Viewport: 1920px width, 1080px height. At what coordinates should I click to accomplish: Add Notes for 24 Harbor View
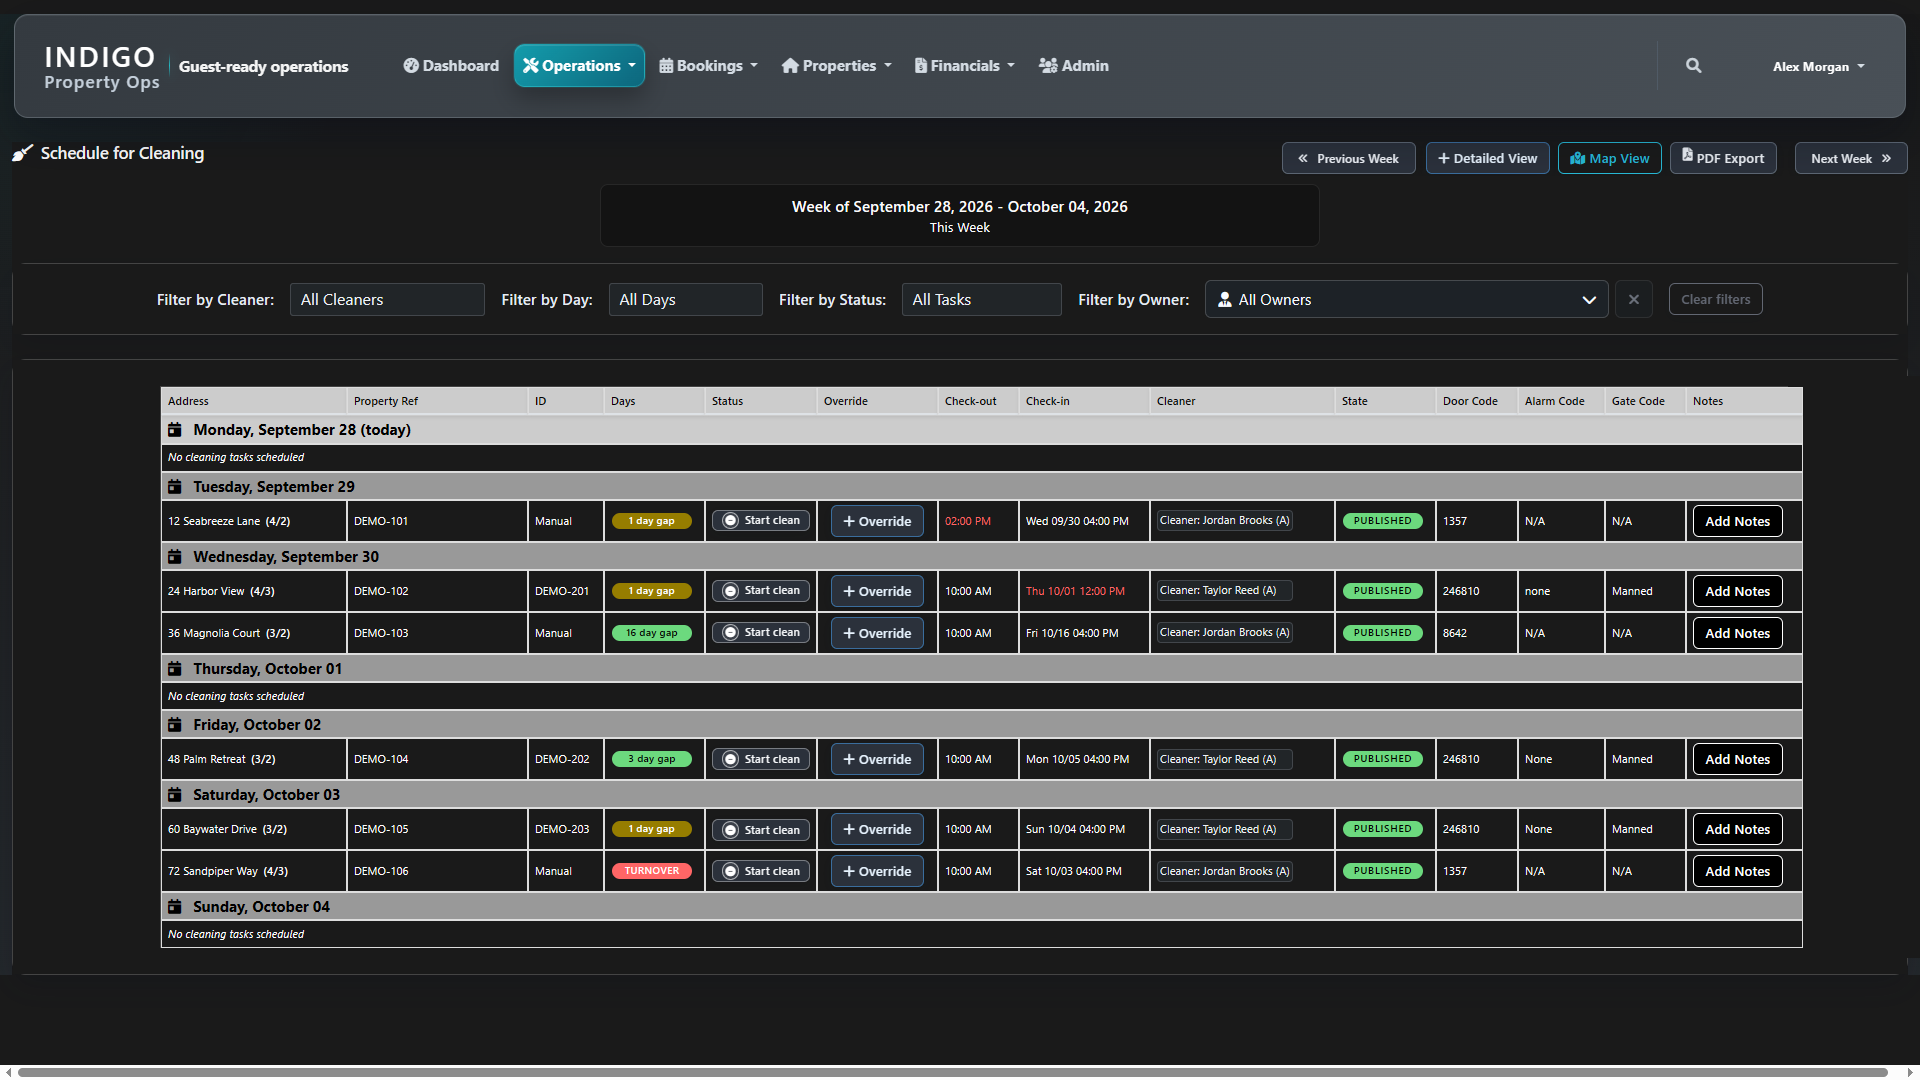(x=1737, y=591)
